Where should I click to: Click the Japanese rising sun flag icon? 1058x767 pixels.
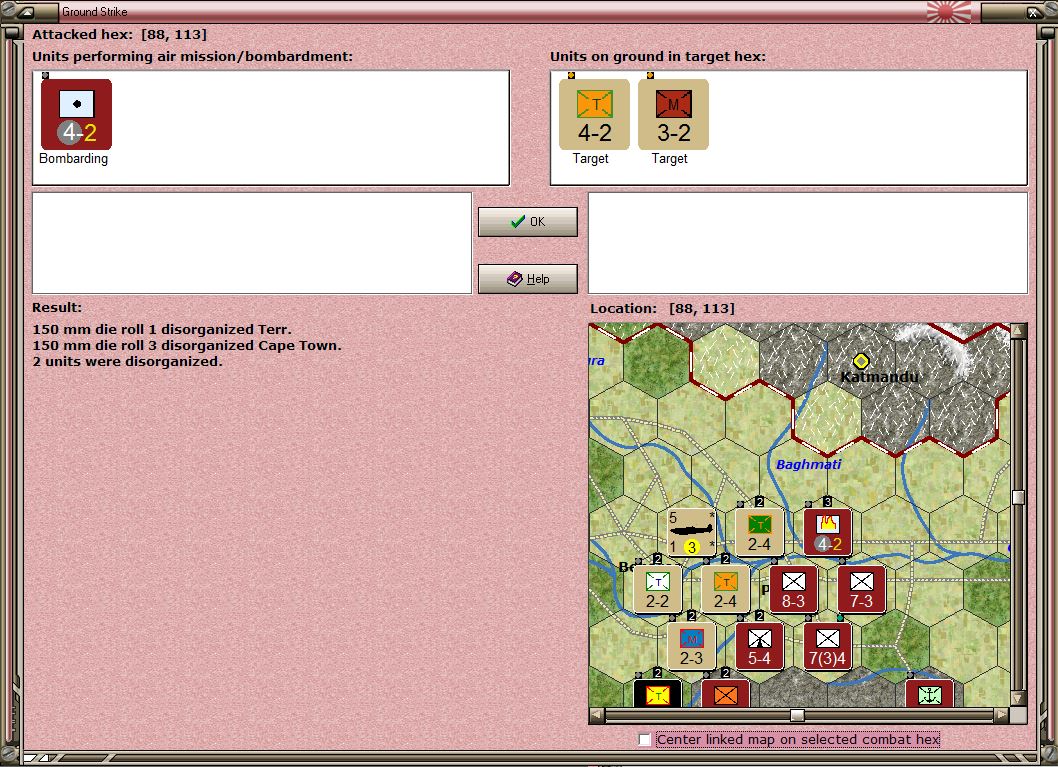[x=949, y=11]
